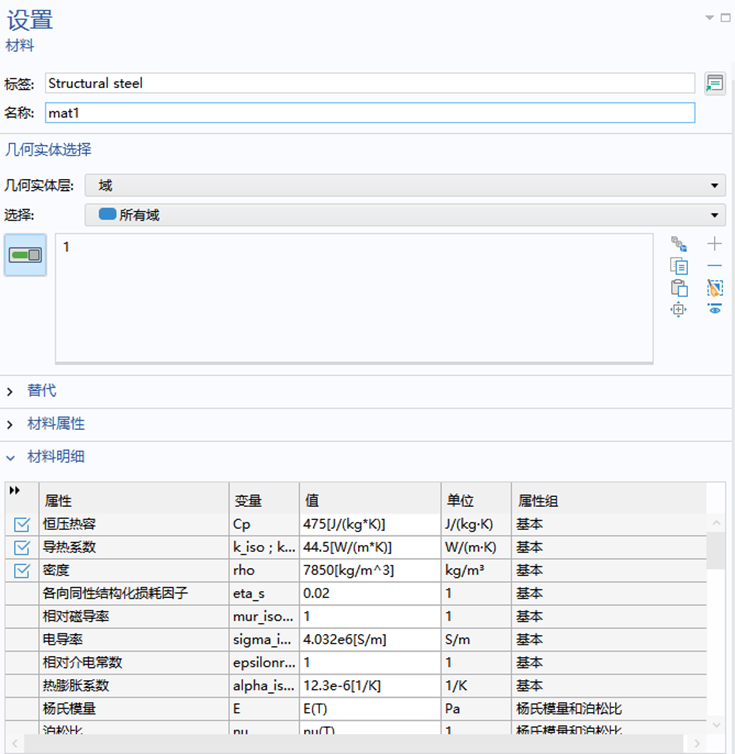735x754 pixels.
Task: Click the 相对介电常数 property row
Action: (356, 663)
